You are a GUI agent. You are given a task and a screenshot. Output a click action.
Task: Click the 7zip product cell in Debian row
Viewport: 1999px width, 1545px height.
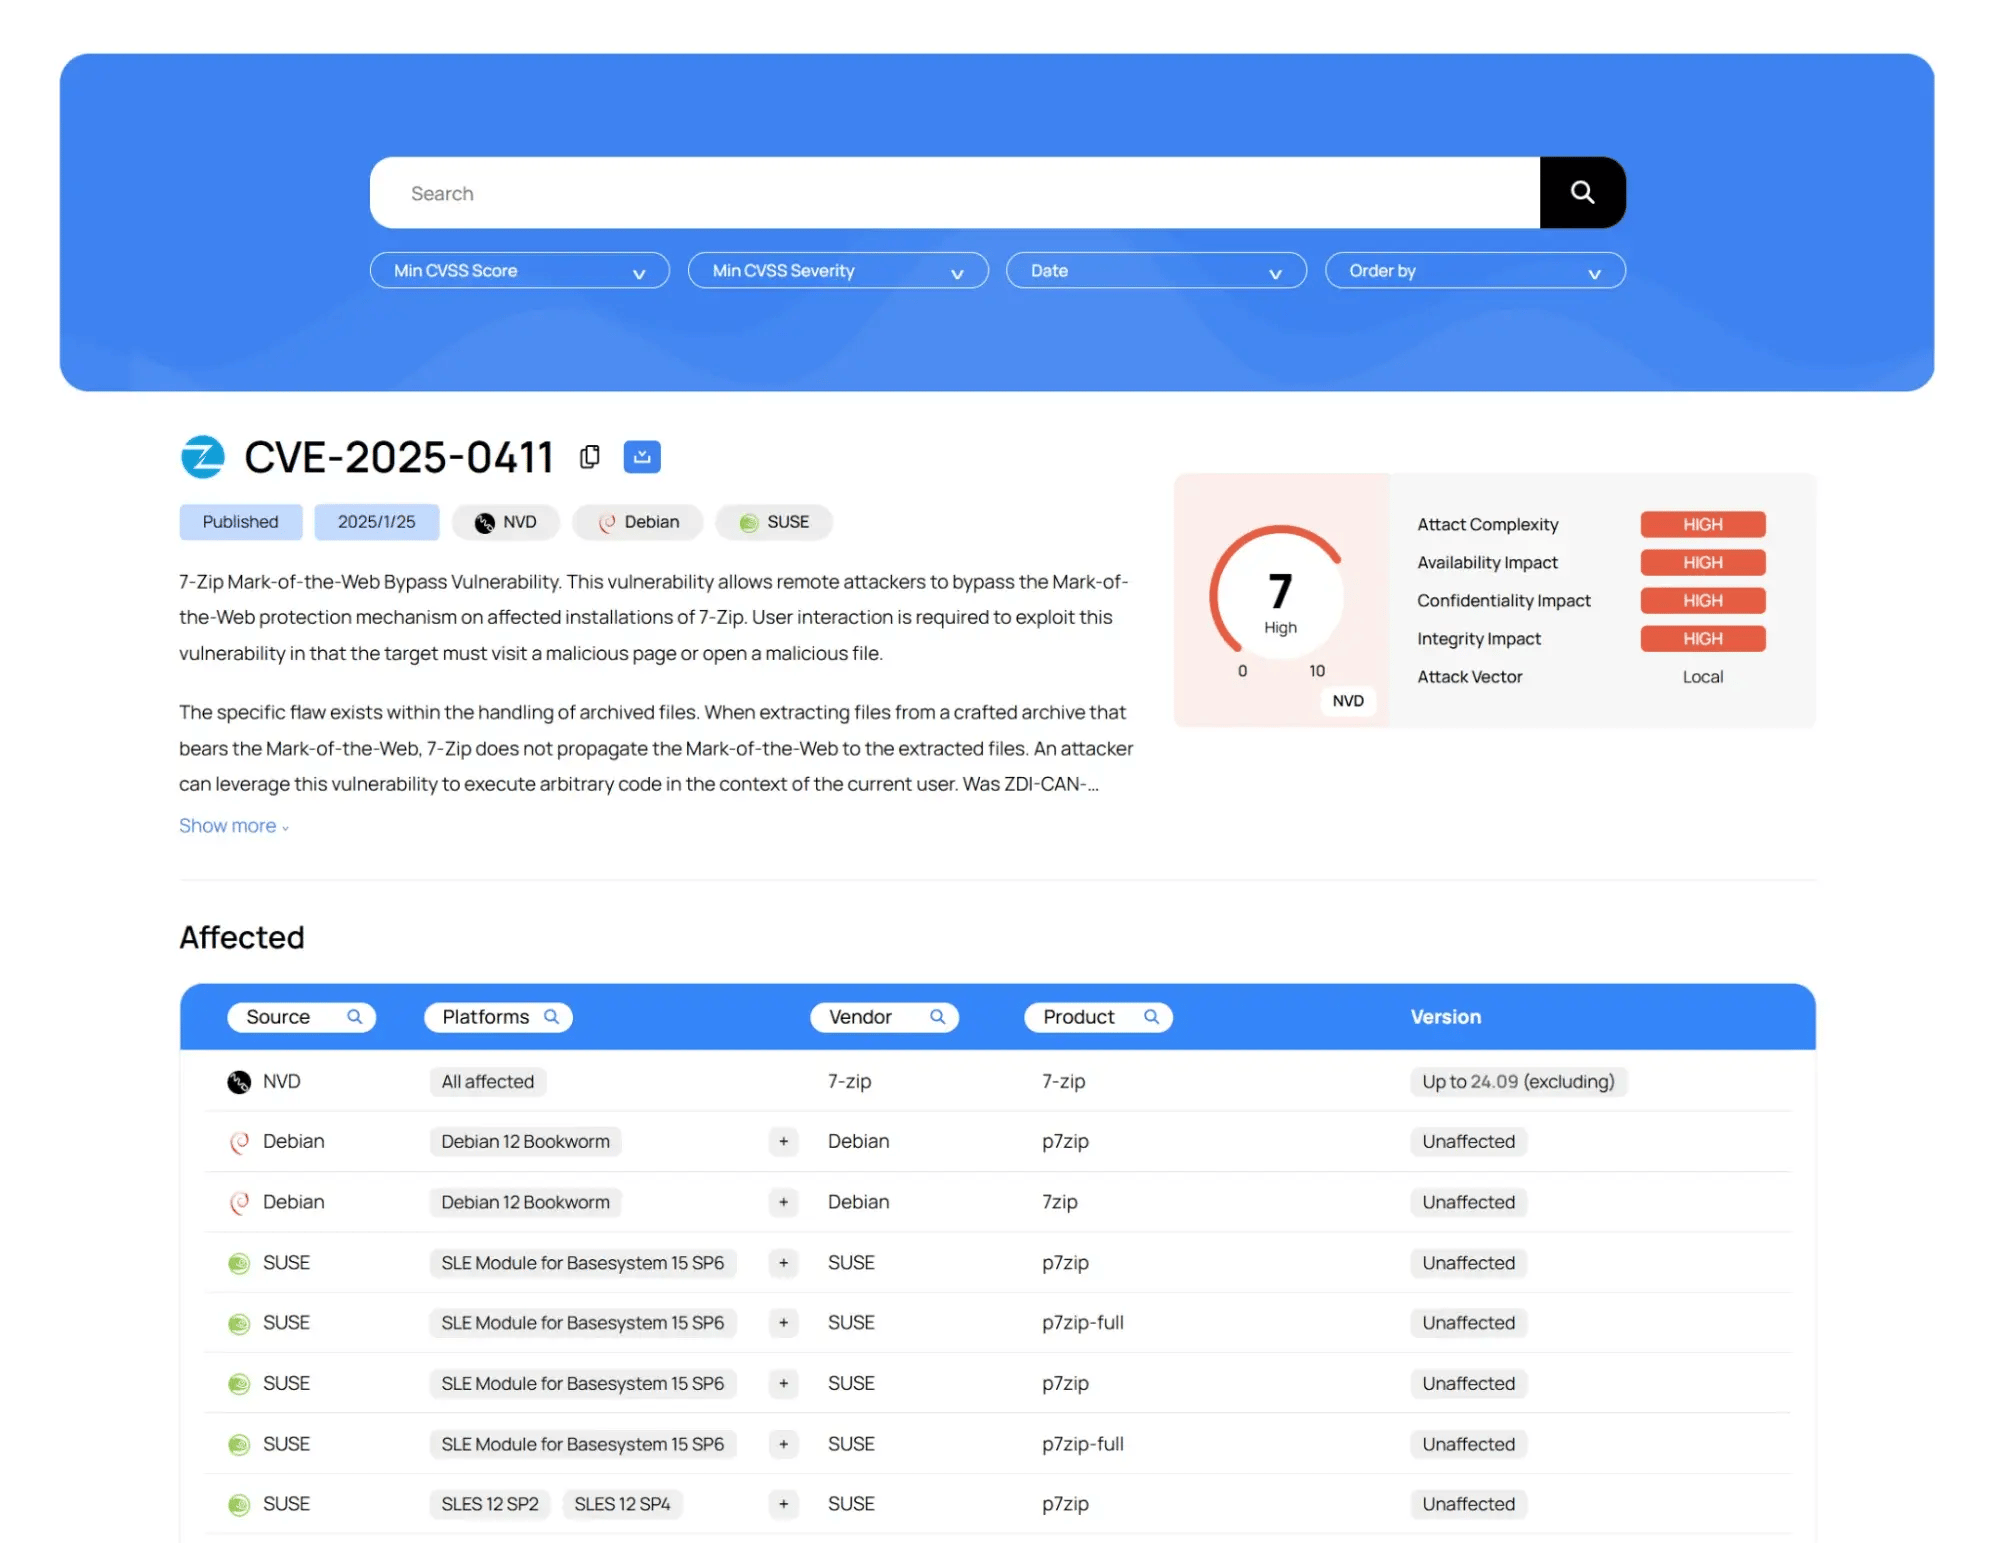tap(1059, 1202)
